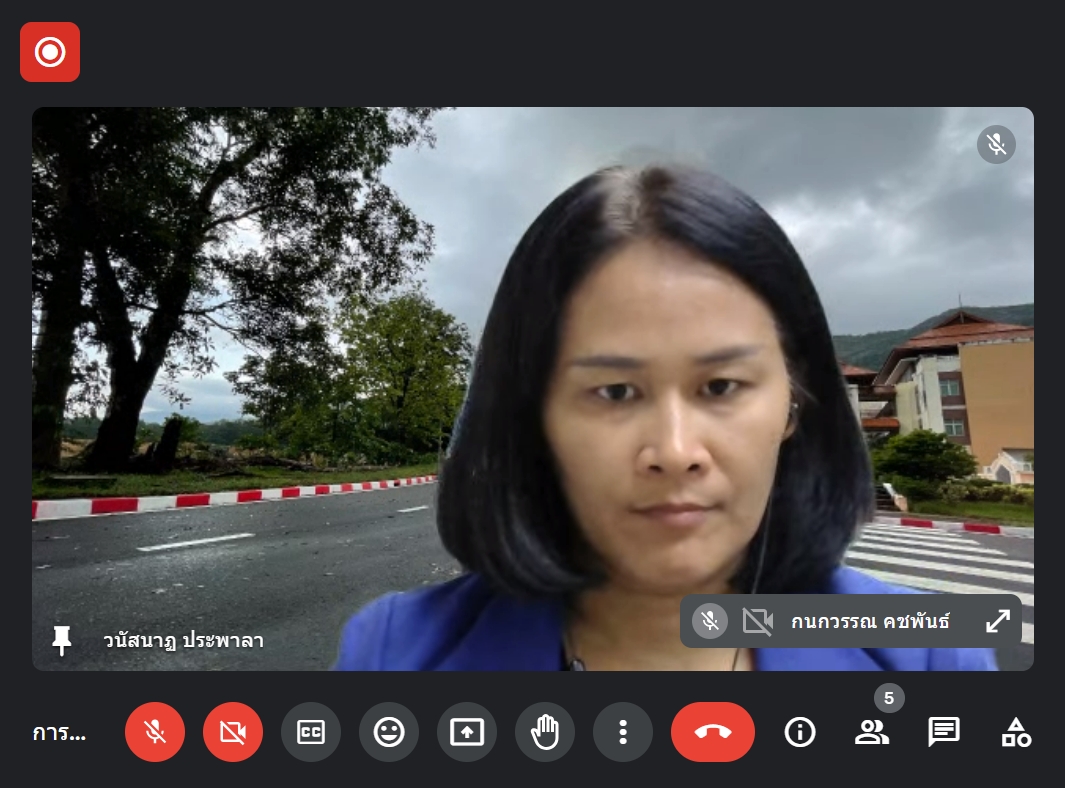Toggle closed captions (CC)

[311, 732]
